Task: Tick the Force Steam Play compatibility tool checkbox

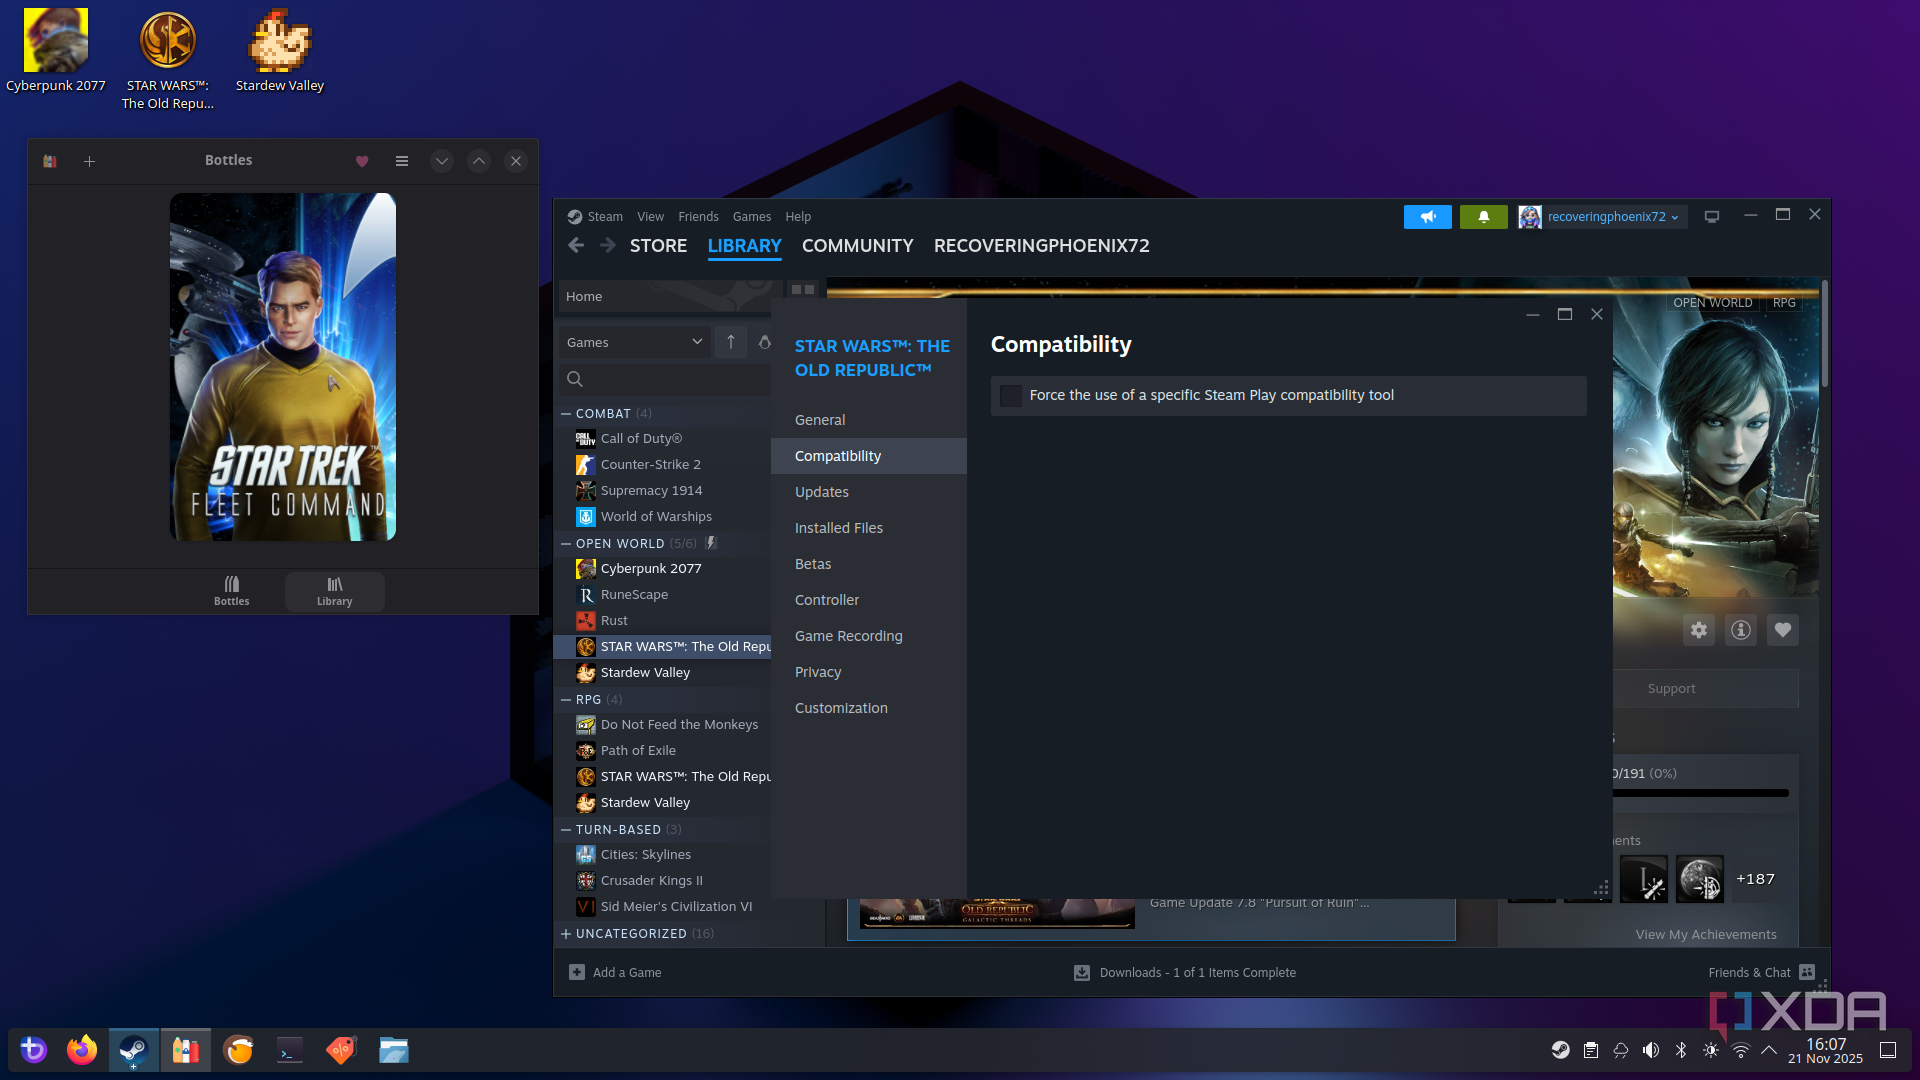Action: point(1011,395)
